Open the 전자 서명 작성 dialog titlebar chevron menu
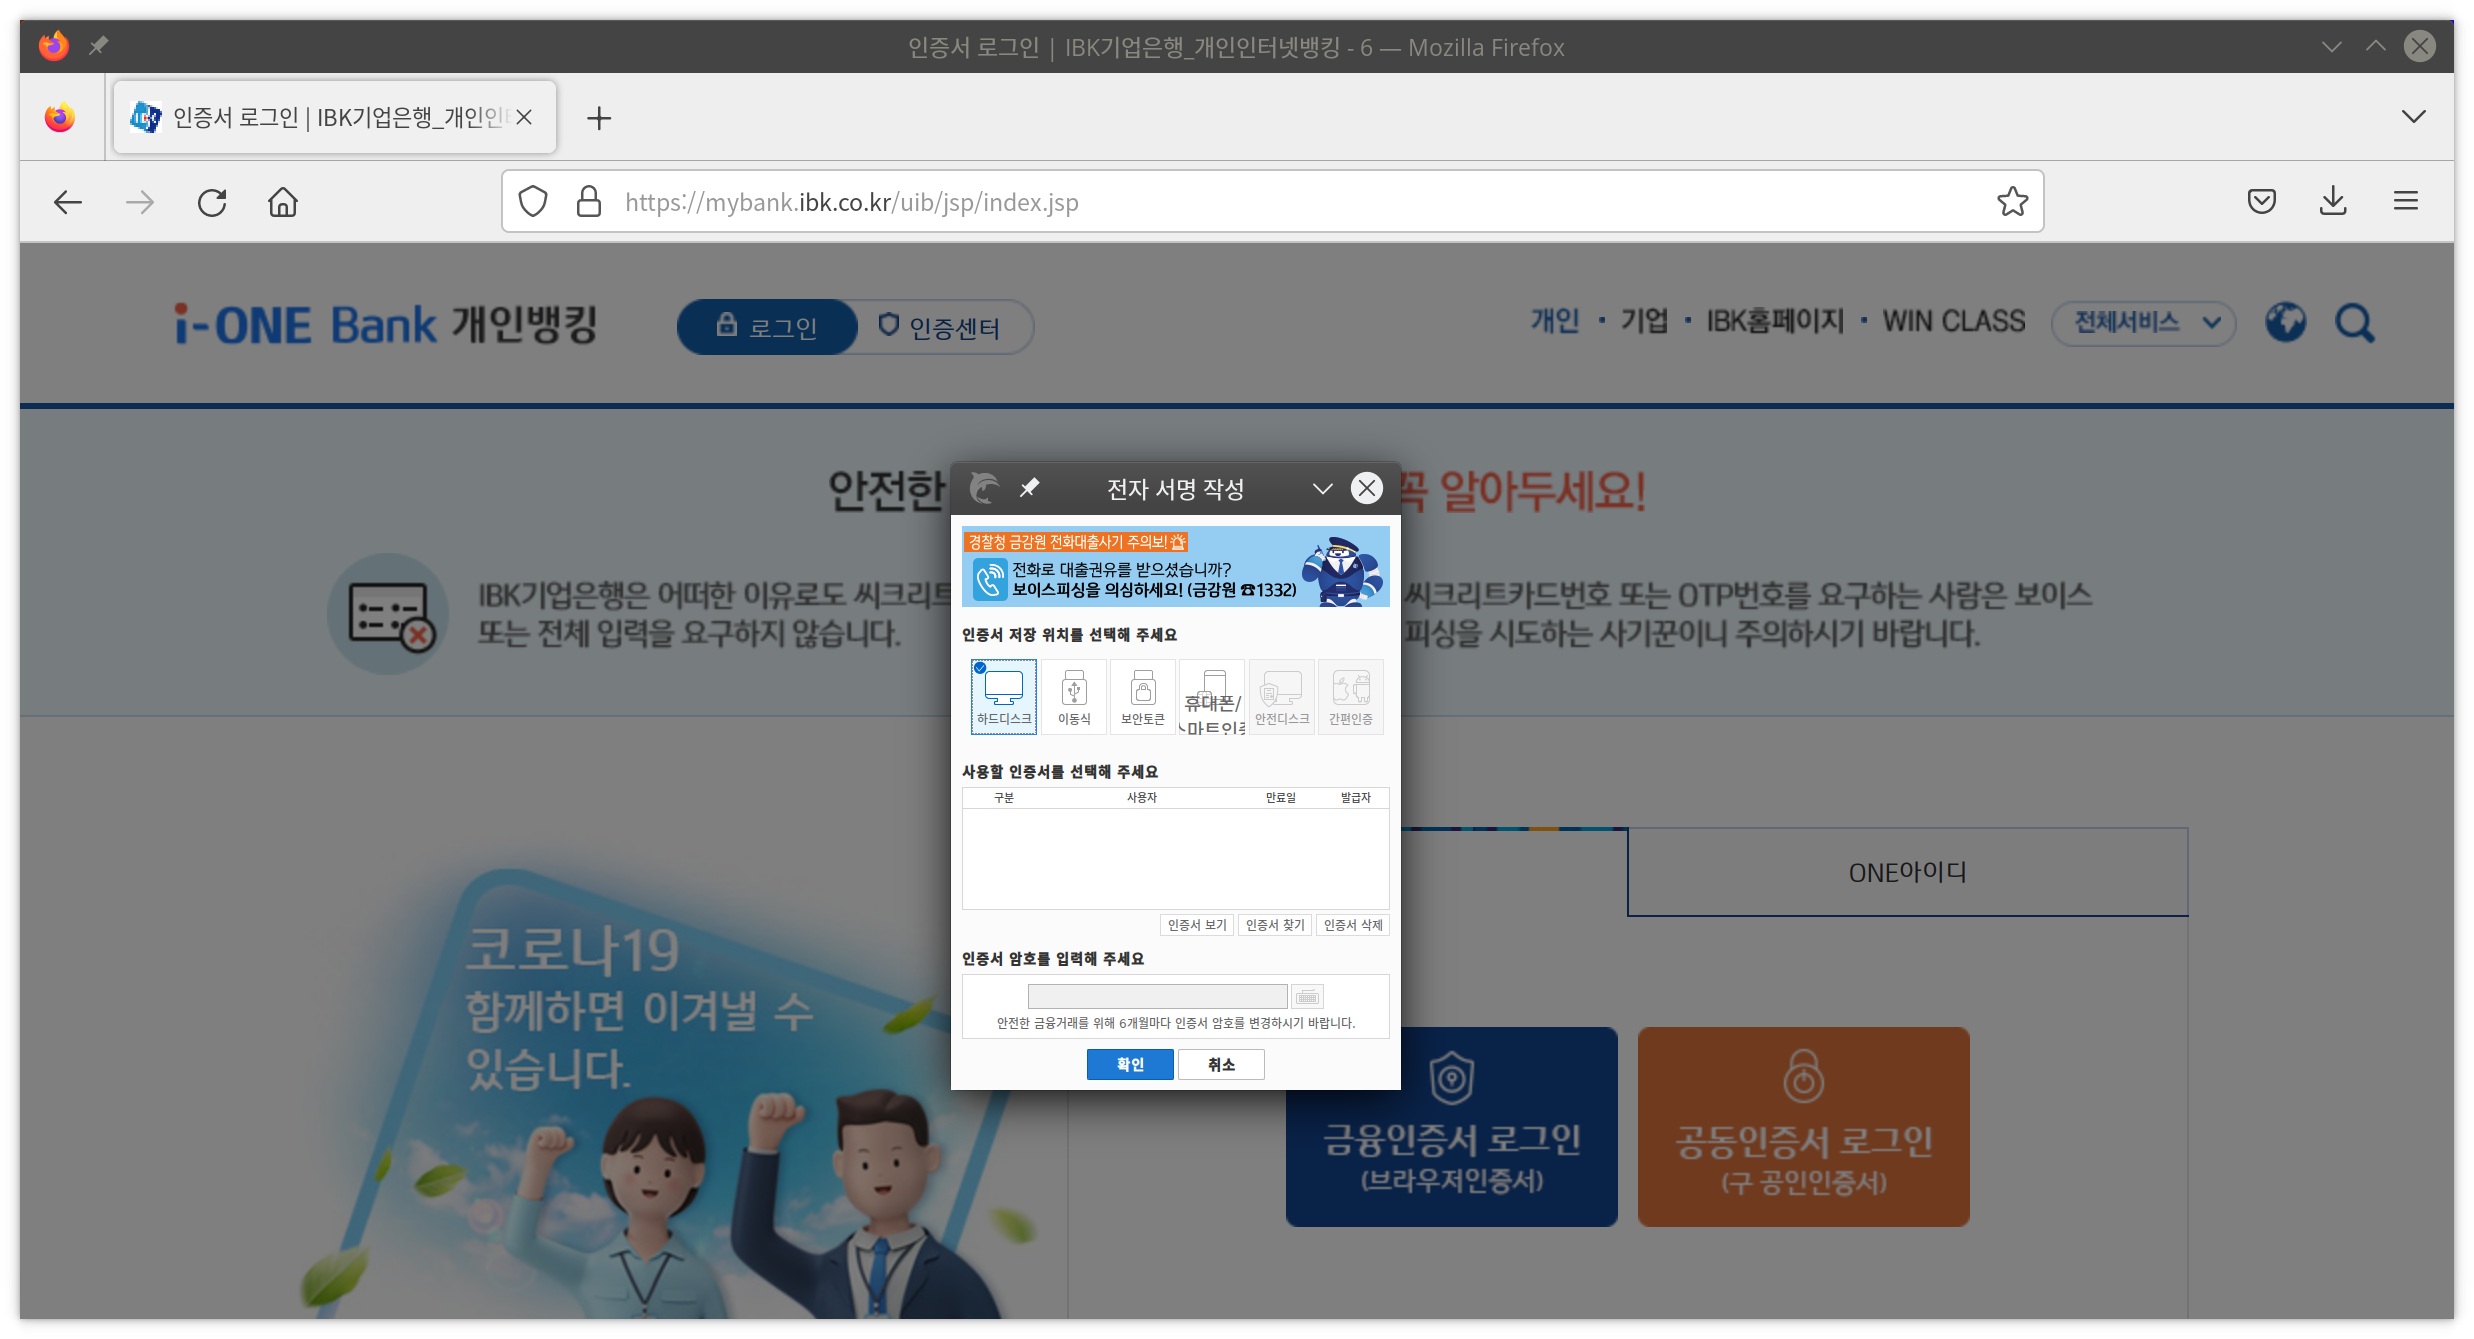The height and width of the screenshot is (1339, 2474). (1323, 488)
